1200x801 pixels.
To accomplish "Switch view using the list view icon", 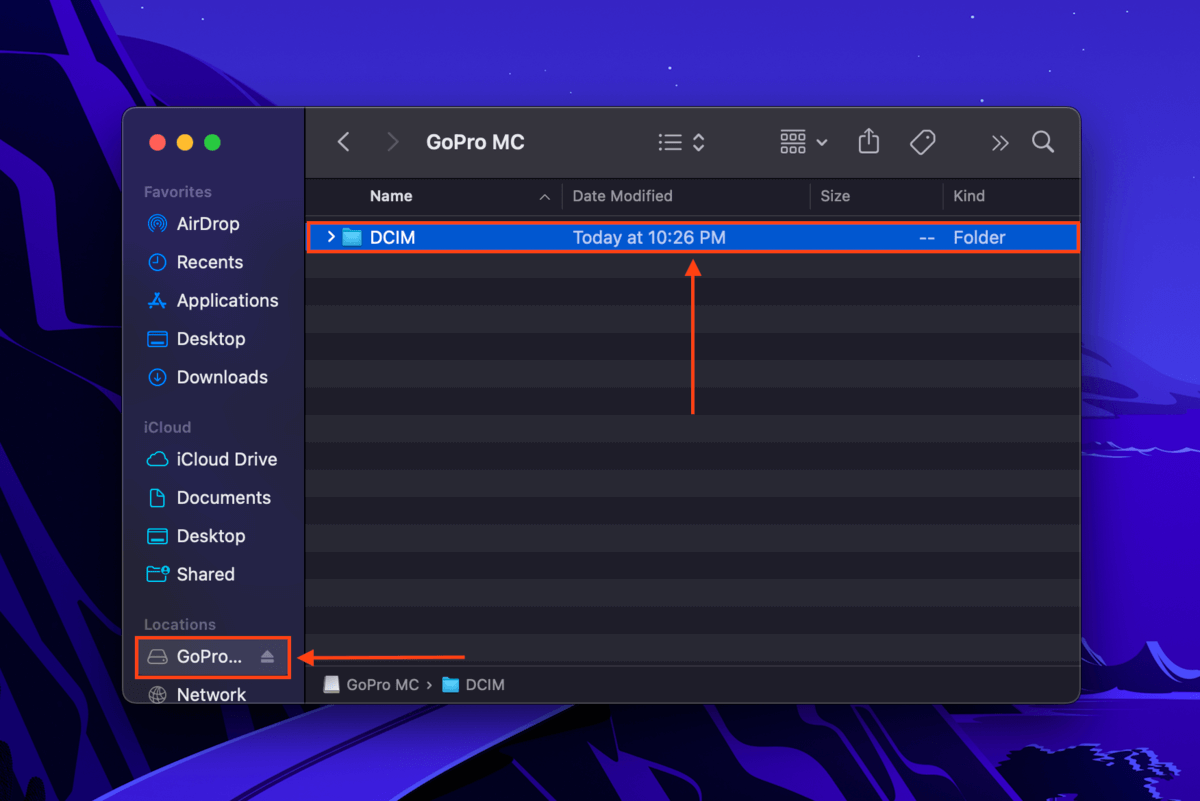I will click(670, 142).
